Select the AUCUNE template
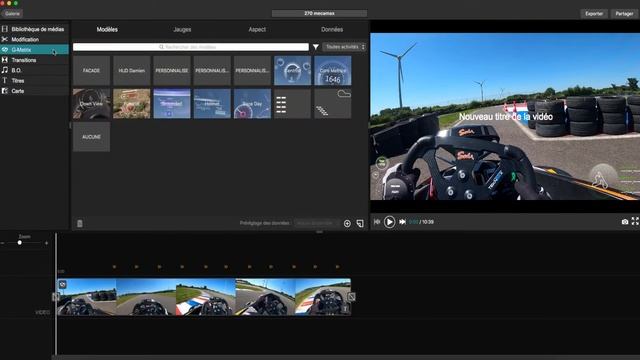The image size is (640, 360). pyautogui.click(x=91, y=137)
